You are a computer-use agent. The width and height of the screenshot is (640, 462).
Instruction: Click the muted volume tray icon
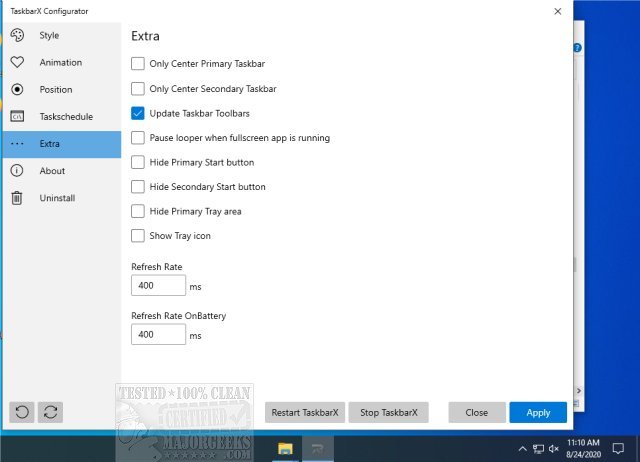click(x=553, y=449)
